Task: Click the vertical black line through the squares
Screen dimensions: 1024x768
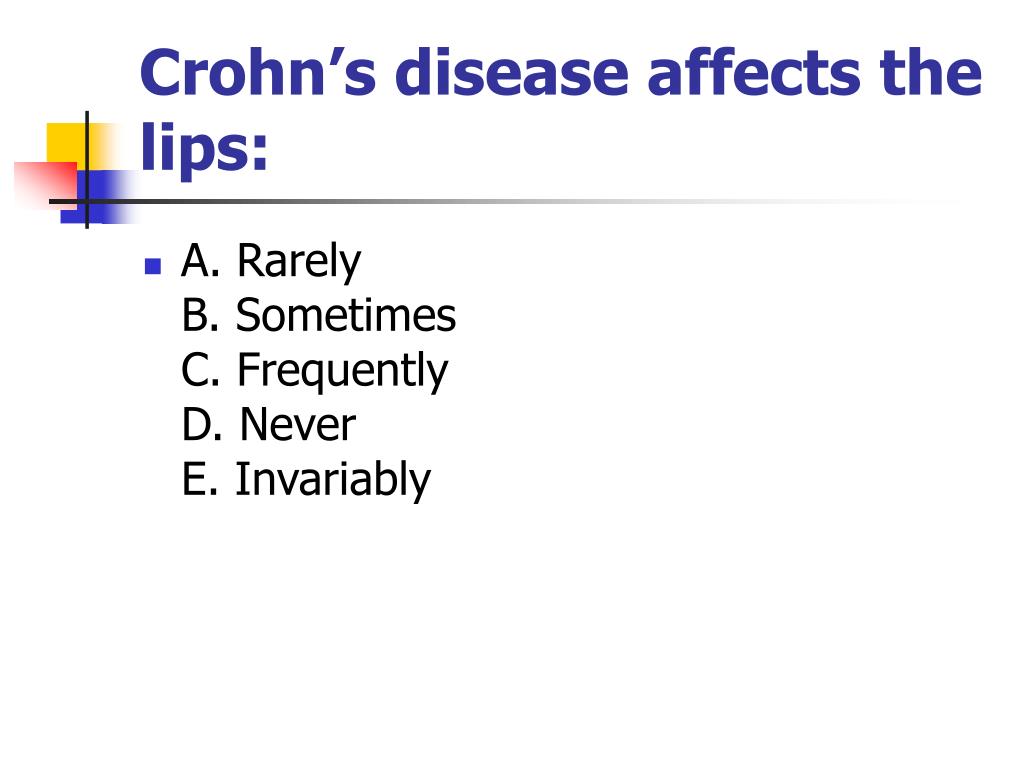Action: point(87,170)
